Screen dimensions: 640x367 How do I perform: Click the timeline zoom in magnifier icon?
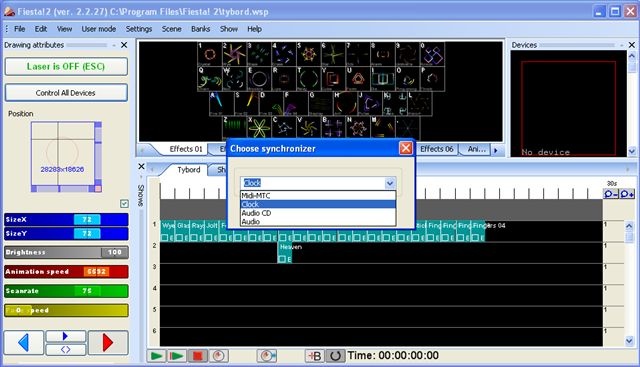627,194
